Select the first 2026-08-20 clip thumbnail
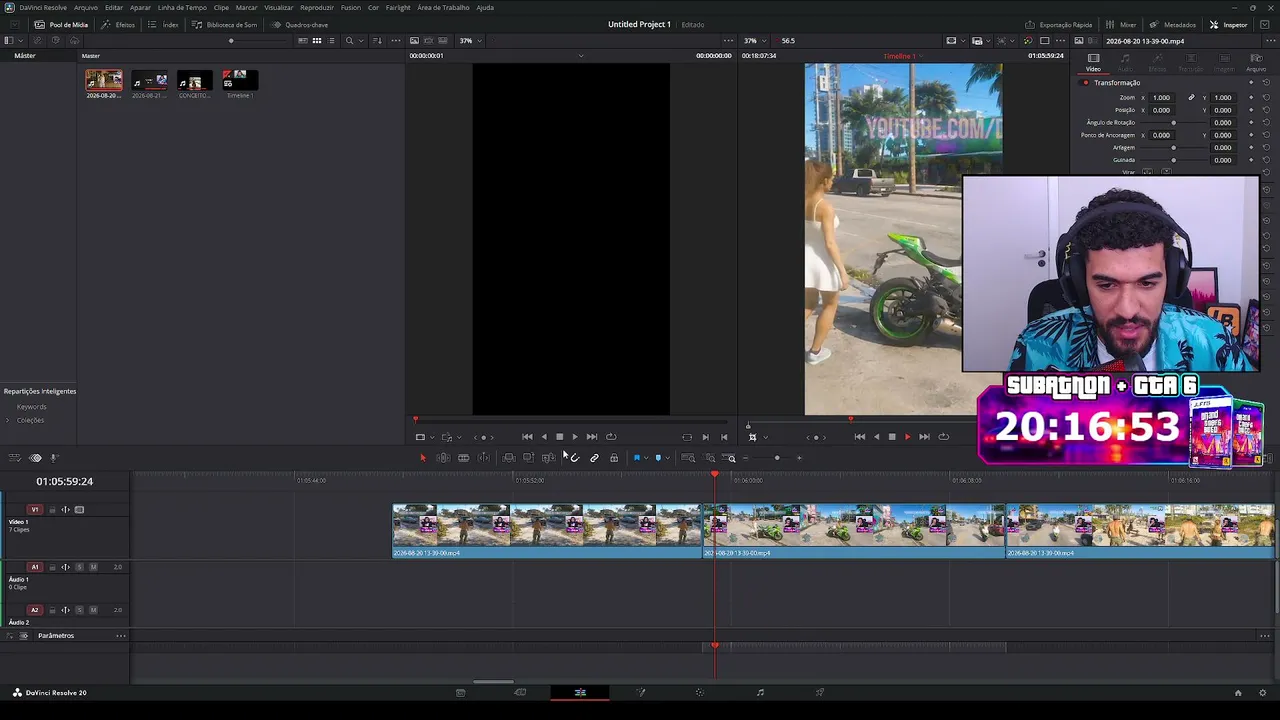The height and width of the screenshot is (720, 1280). pyautogui.click(x=104, y=81)
